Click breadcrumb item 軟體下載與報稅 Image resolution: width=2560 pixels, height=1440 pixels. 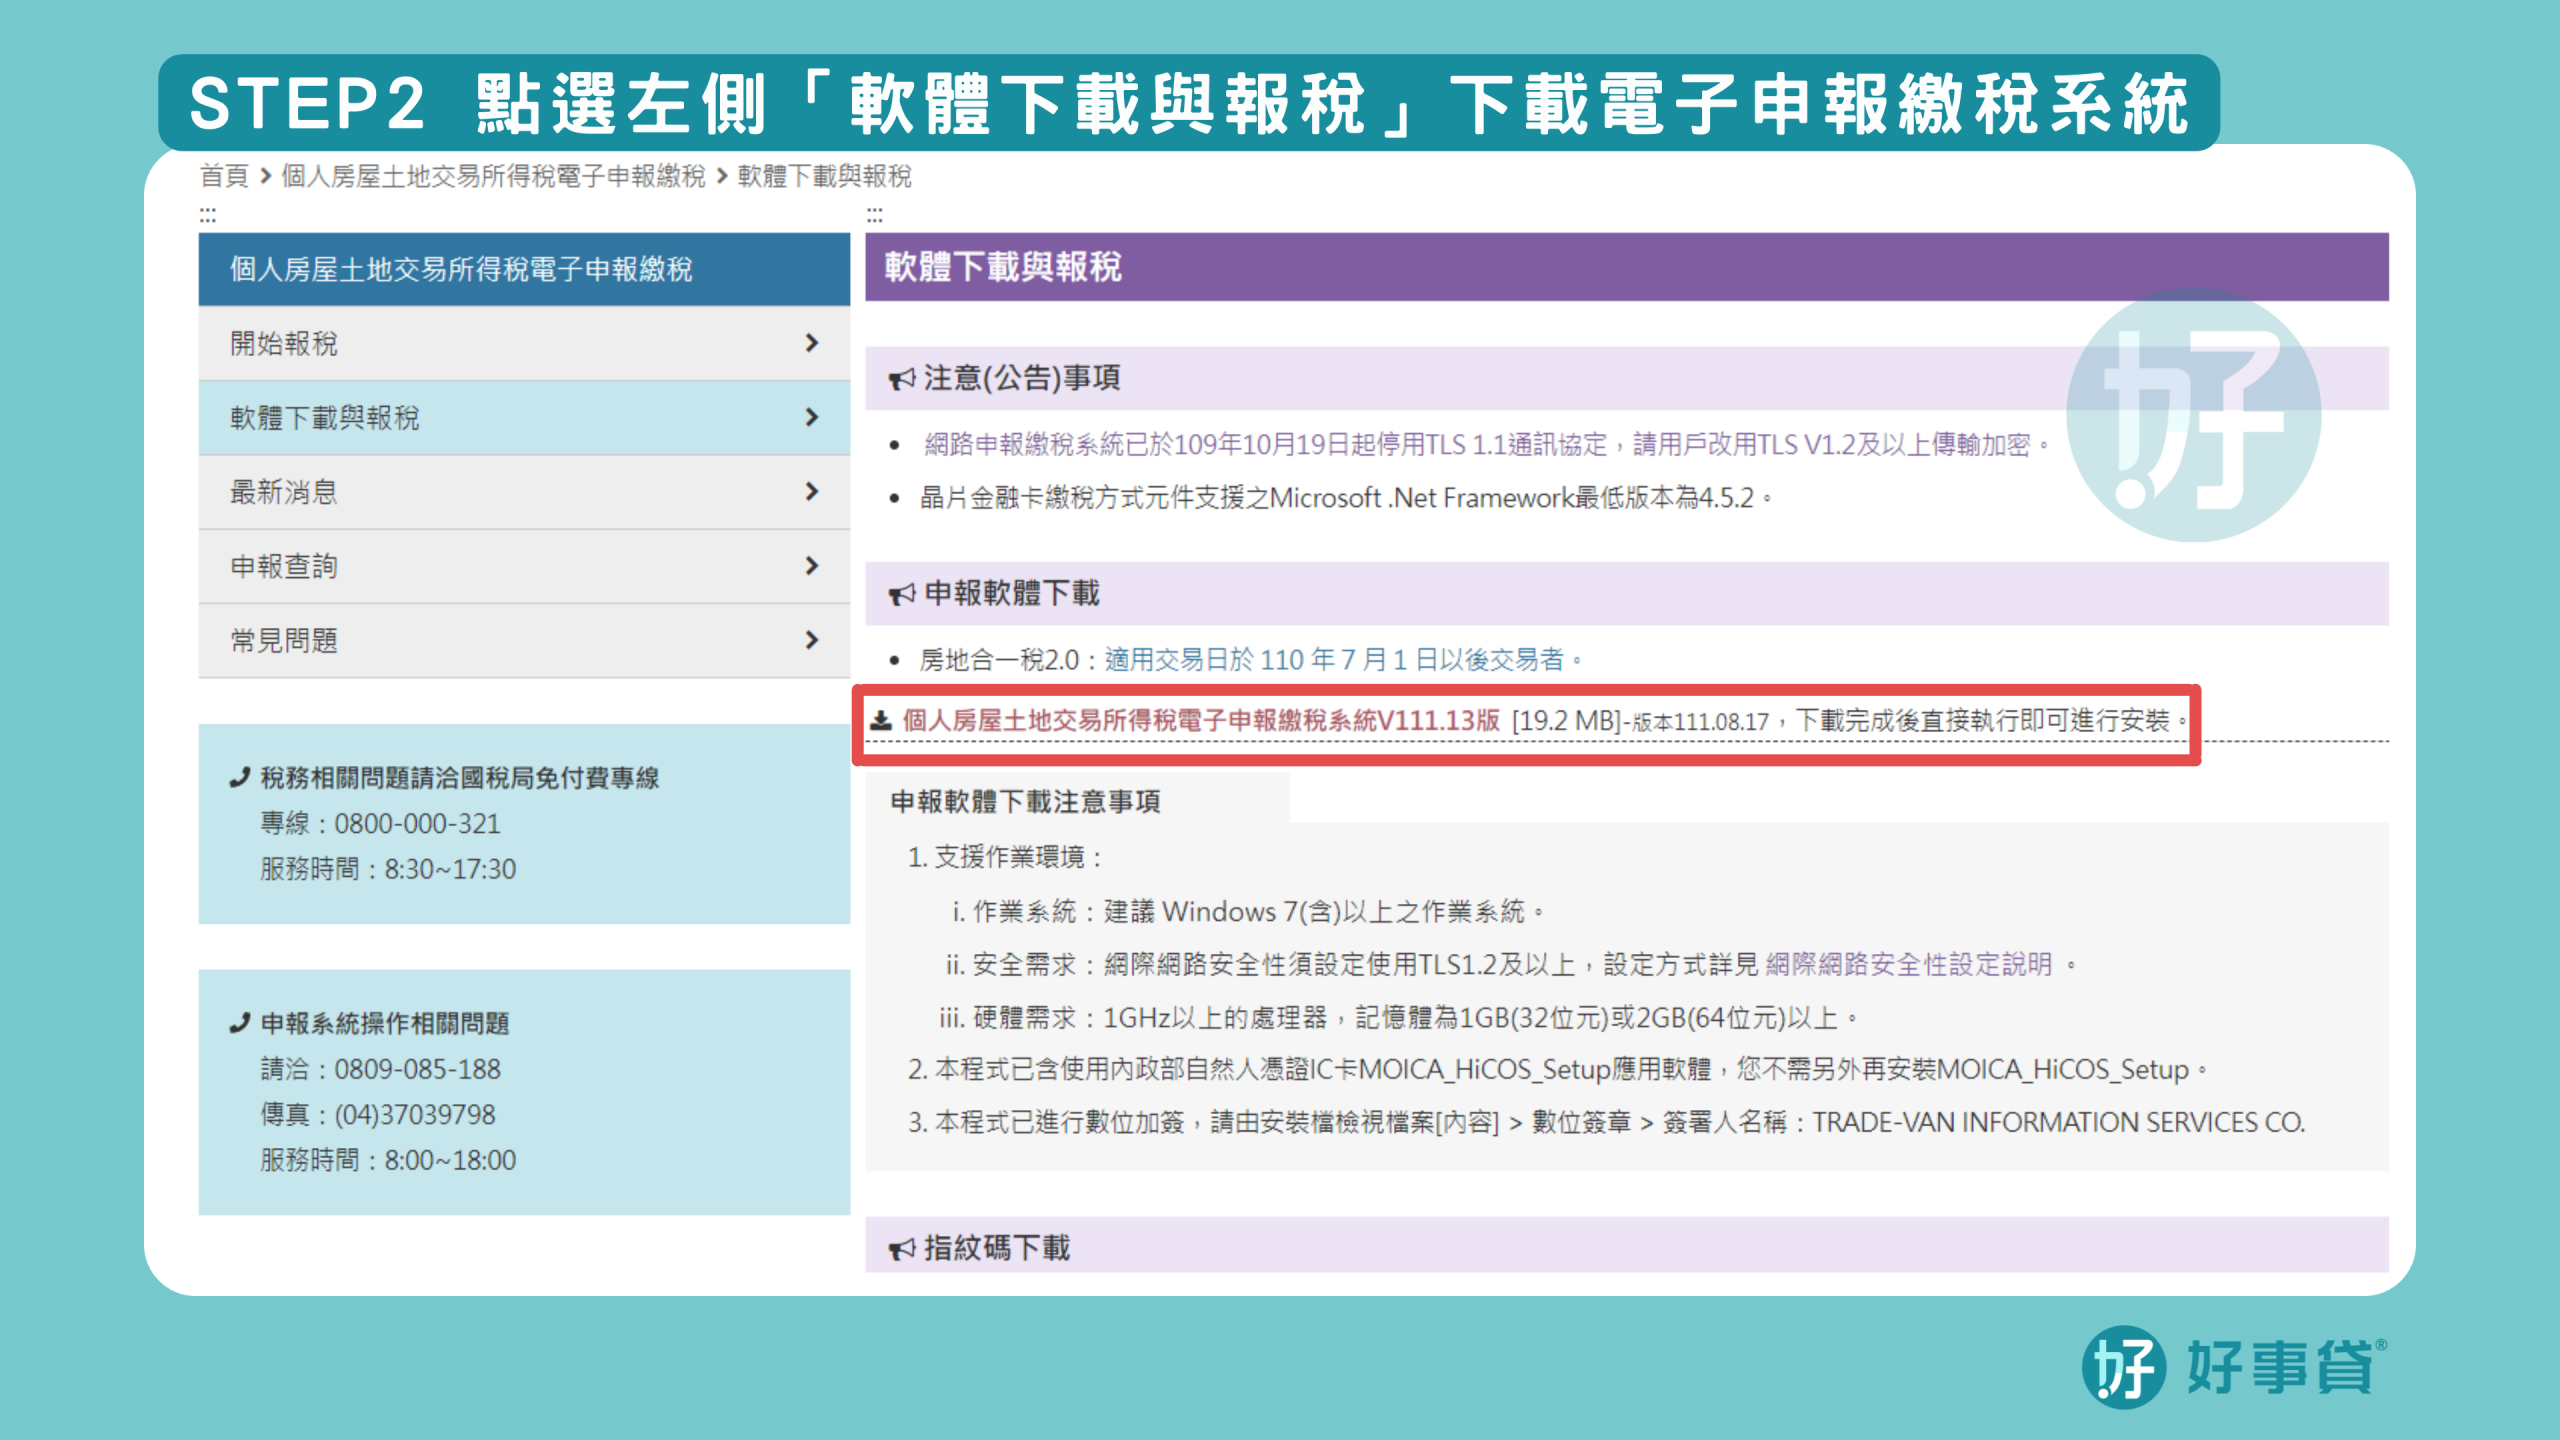(824, 176)
